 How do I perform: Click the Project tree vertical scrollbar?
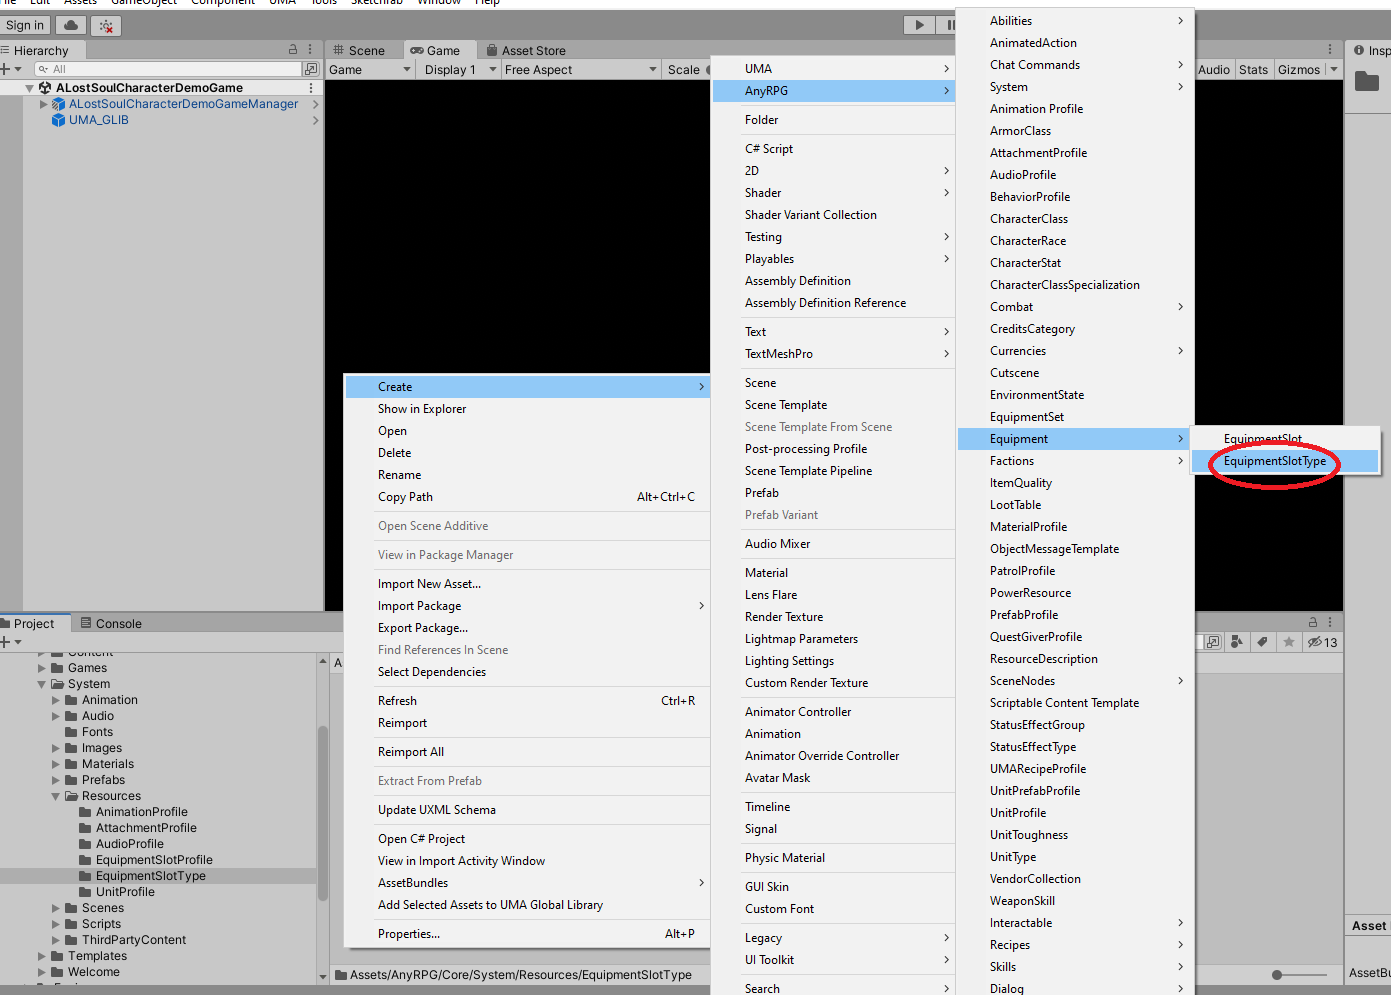322,812
